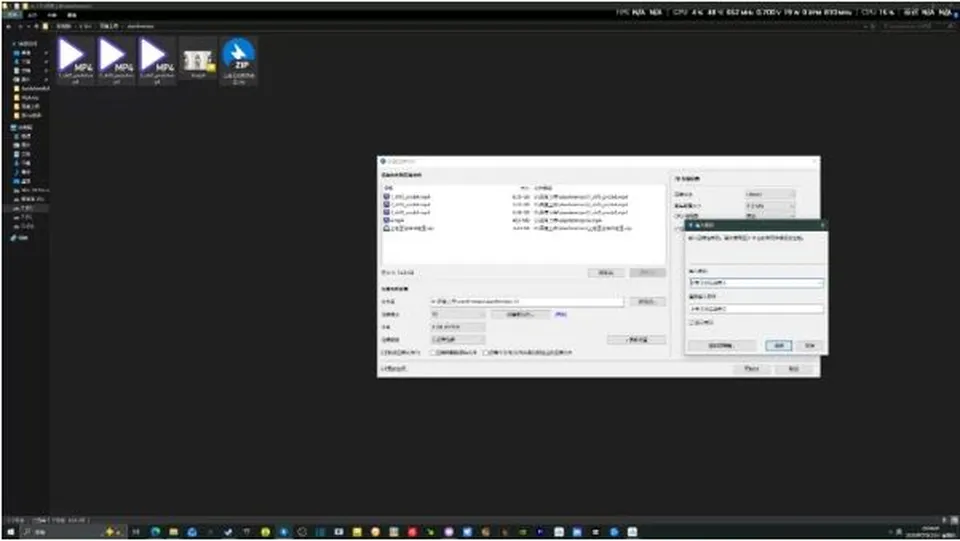Click the more options button in archive dialog
The height and width of the screenshot is (541, 960).
pos(636,340)
